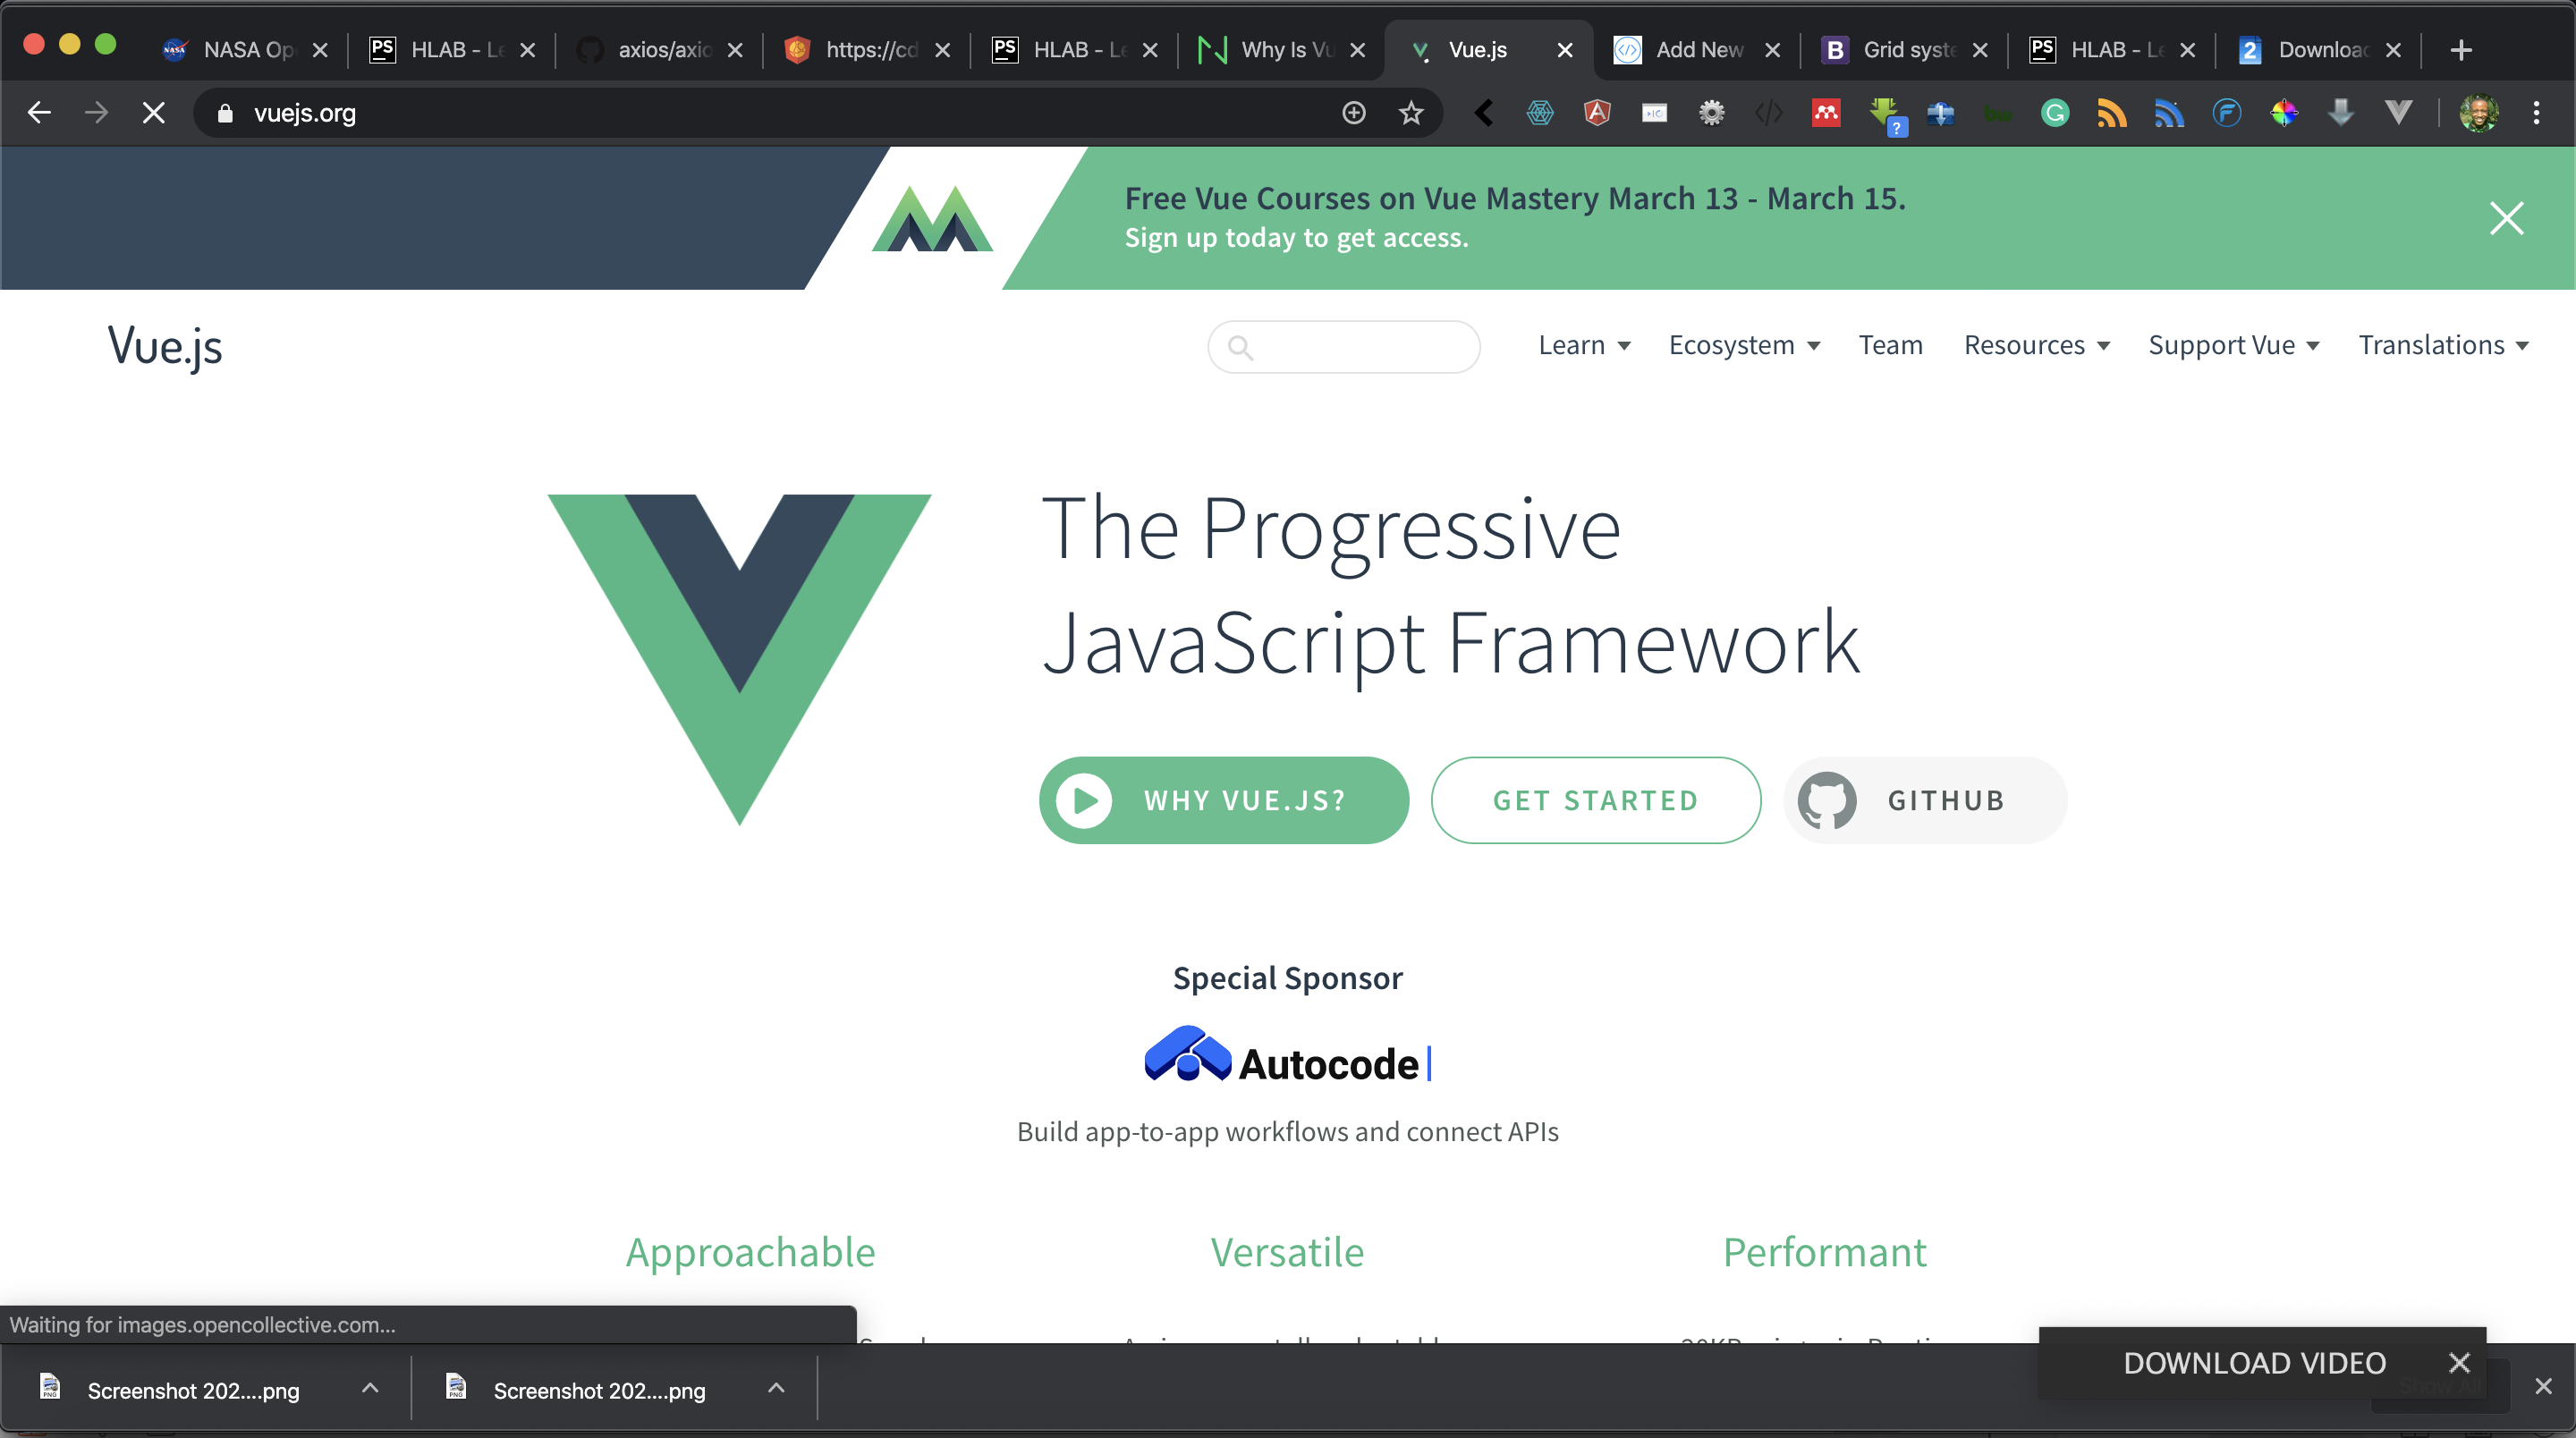Open a new browser tab
2576x1438 pixels.
[x=2461, y=49]
